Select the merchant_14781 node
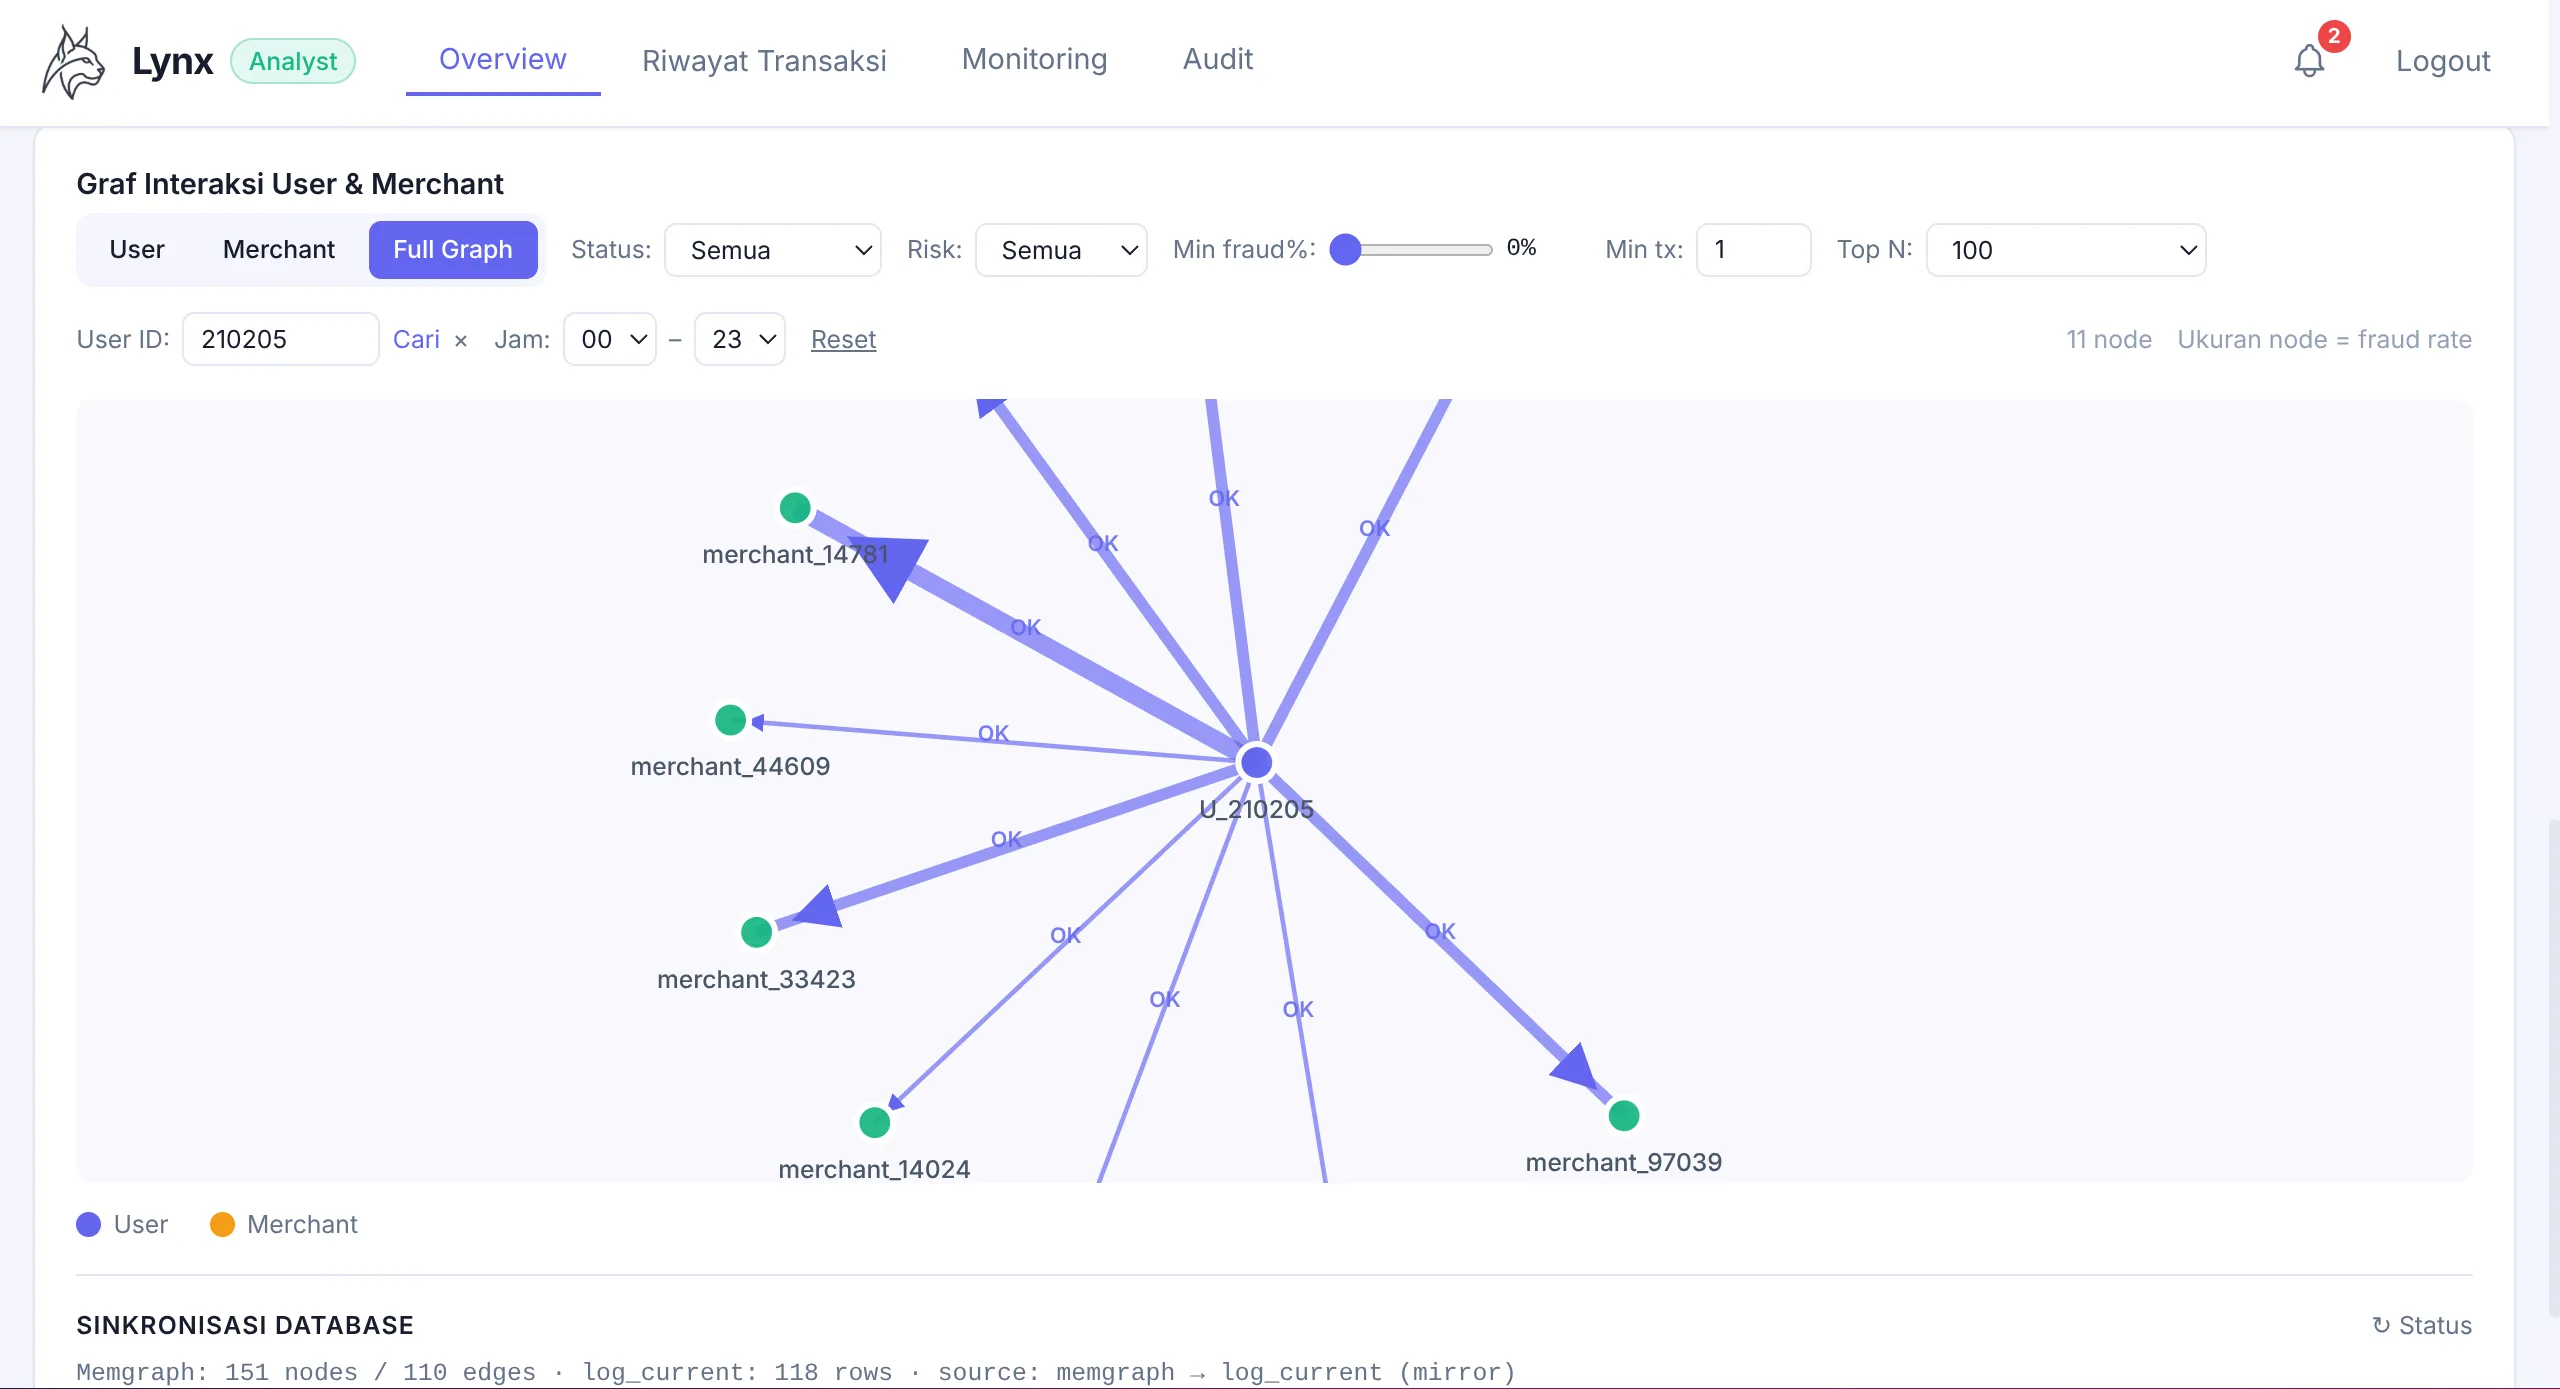The width and height of the screenshot is (2560, 1389). [795, 508]
